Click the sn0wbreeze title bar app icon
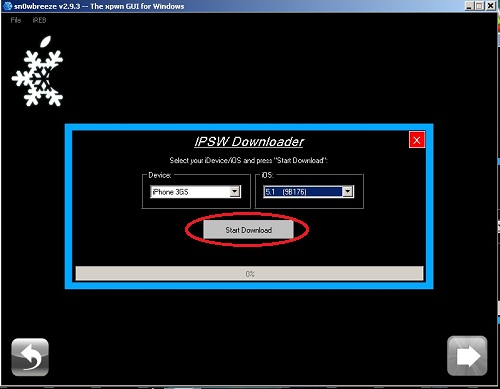Viewport: 500px width, 389px height. pos(7,6)
